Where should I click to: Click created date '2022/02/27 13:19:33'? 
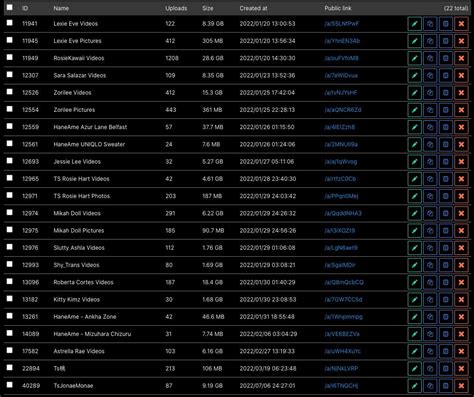click(267, 351)
